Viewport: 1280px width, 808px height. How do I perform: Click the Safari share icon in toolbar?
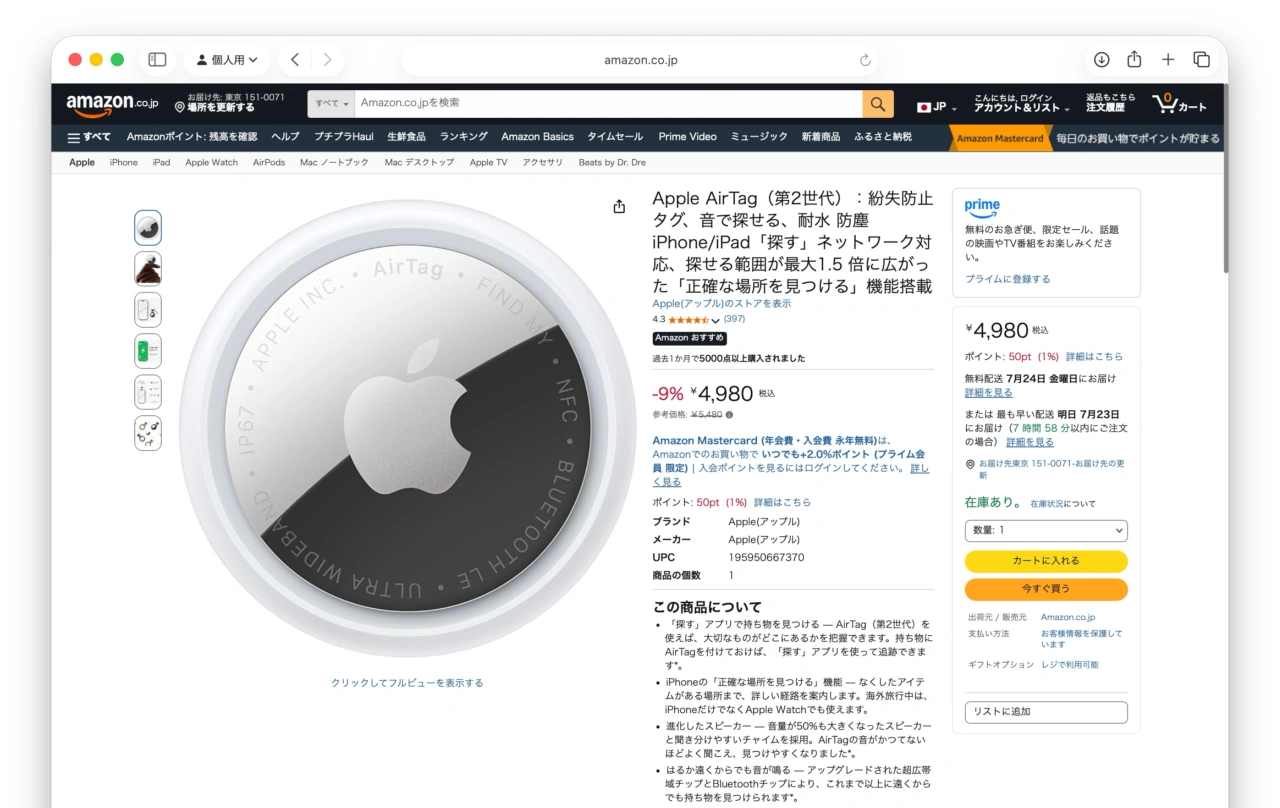point(1134,59)
